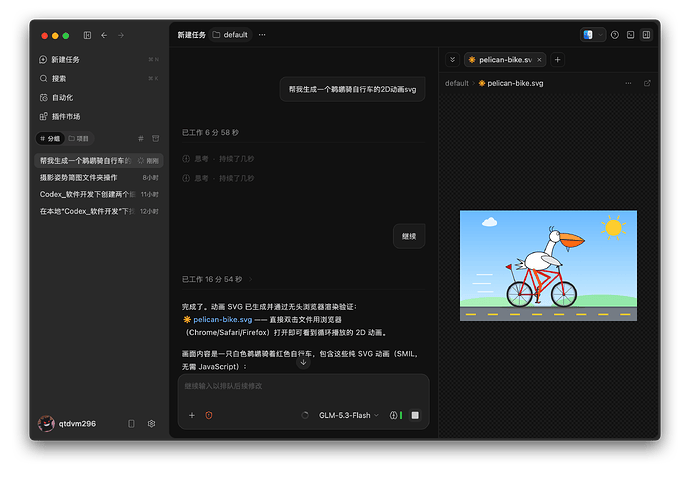Click the hash icon beside the group toggle
This screenshot has width=690, height=479.
[141, 139]
